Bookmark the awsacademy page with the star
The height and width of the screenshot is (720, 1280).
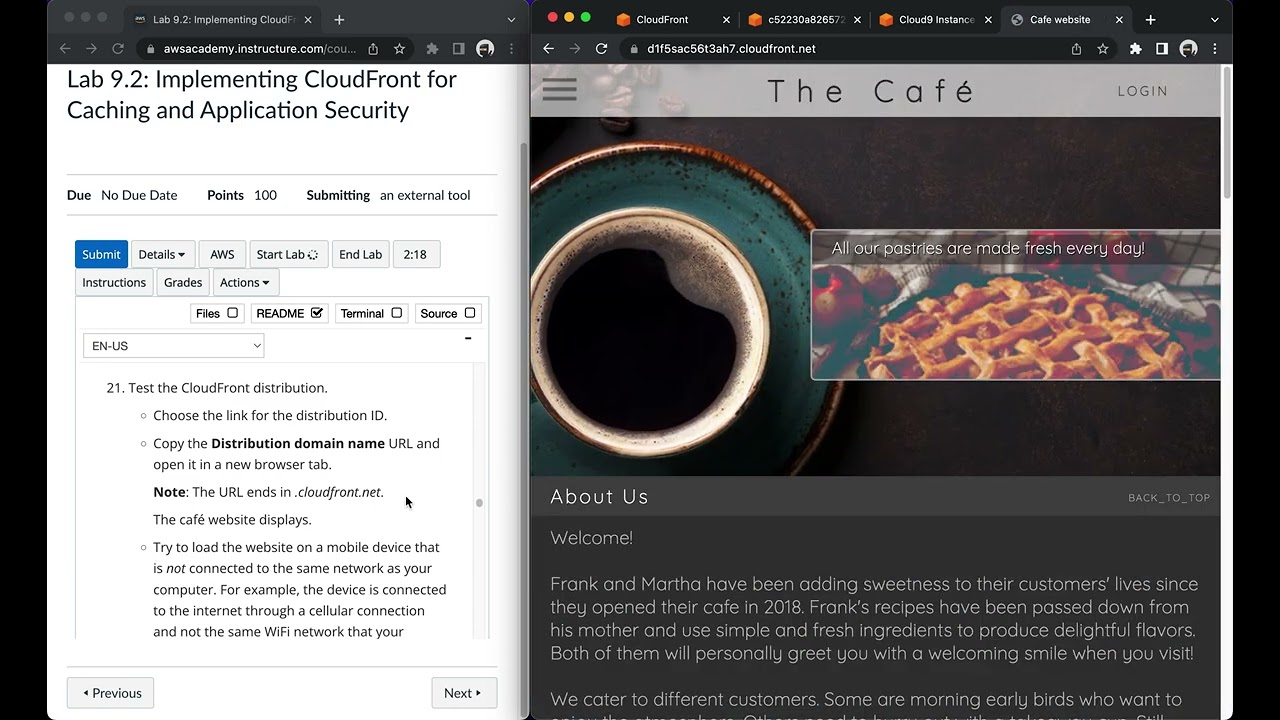coord(399,48)
